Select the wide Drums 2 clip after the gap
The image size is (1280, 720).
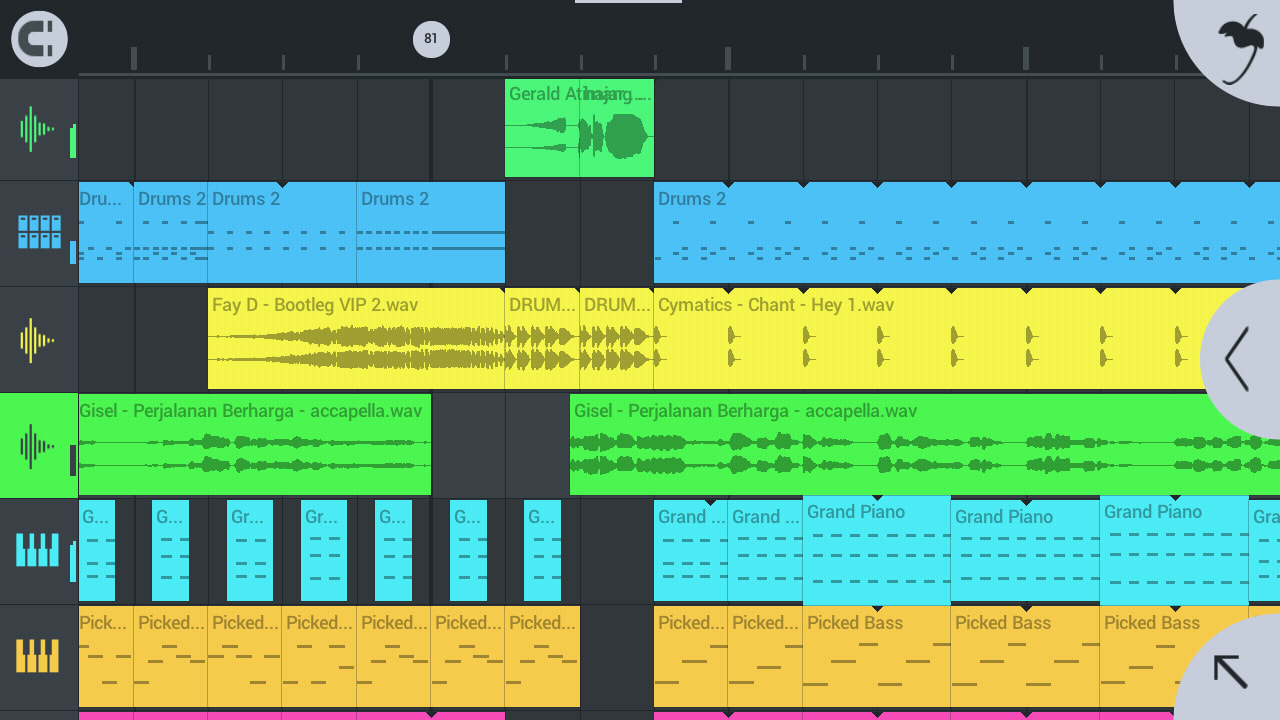[967, 232]
